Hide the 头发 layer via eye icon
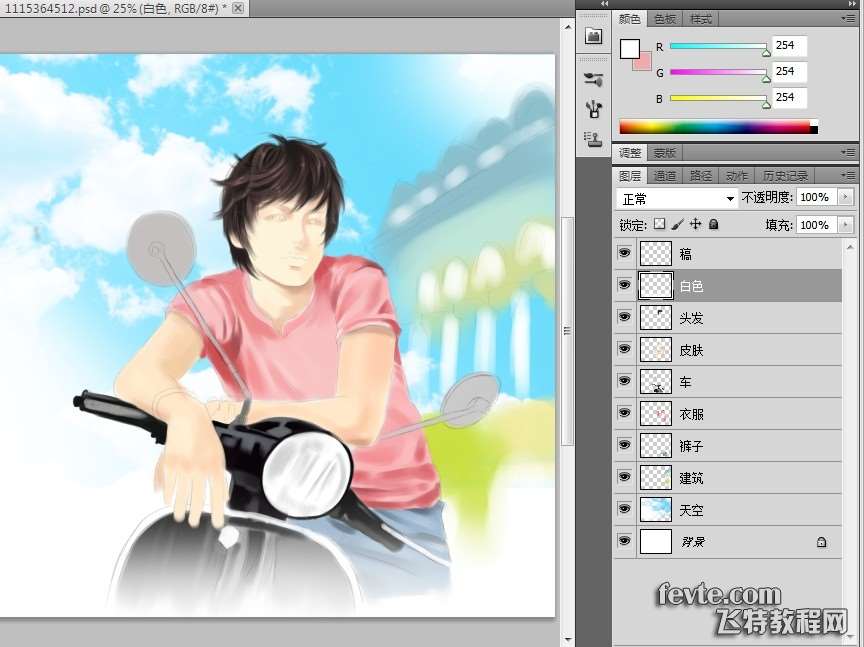 [x=625, y=318]
